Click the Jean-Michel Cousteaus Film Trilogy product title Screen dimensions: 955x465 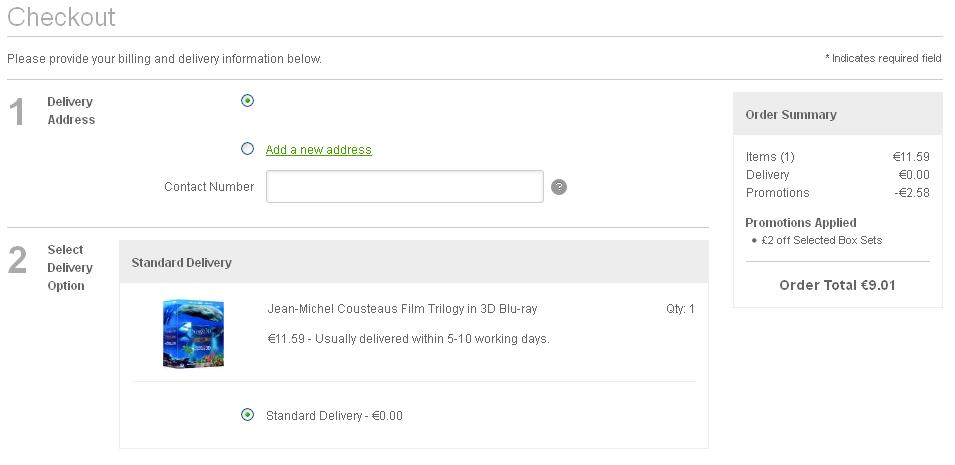pos(402,309)
